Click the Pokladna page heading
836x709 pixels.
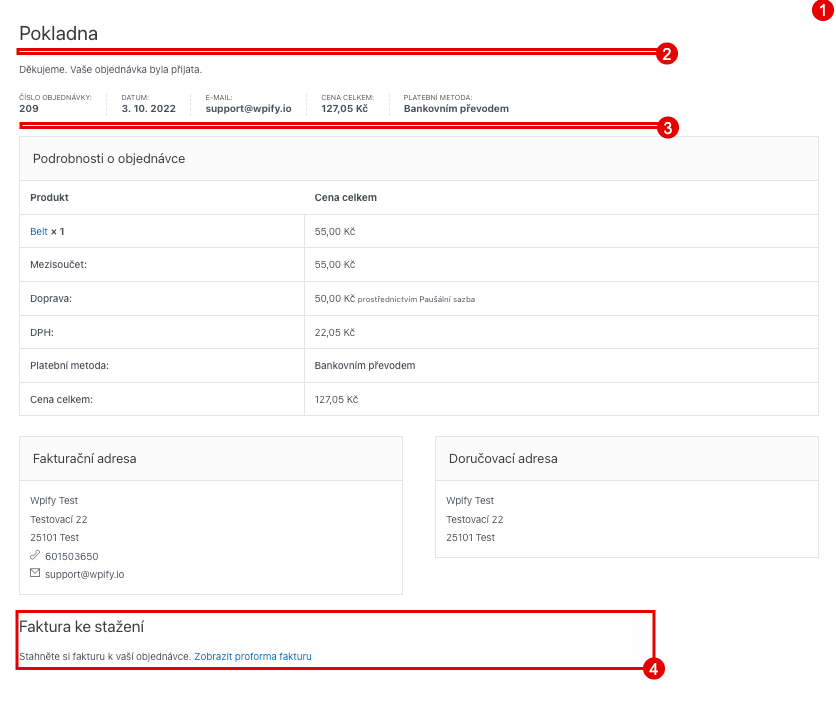[x=58, y=33]
